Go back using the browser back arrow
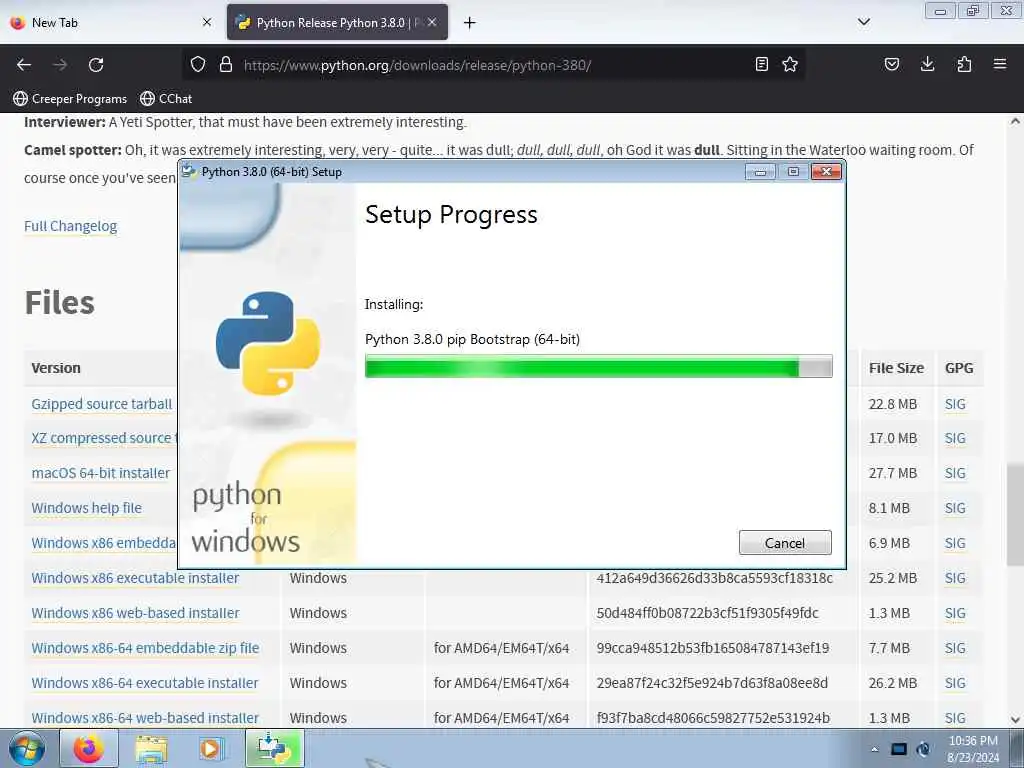This screenshot has height=768, width=1024. pos(24,65)
